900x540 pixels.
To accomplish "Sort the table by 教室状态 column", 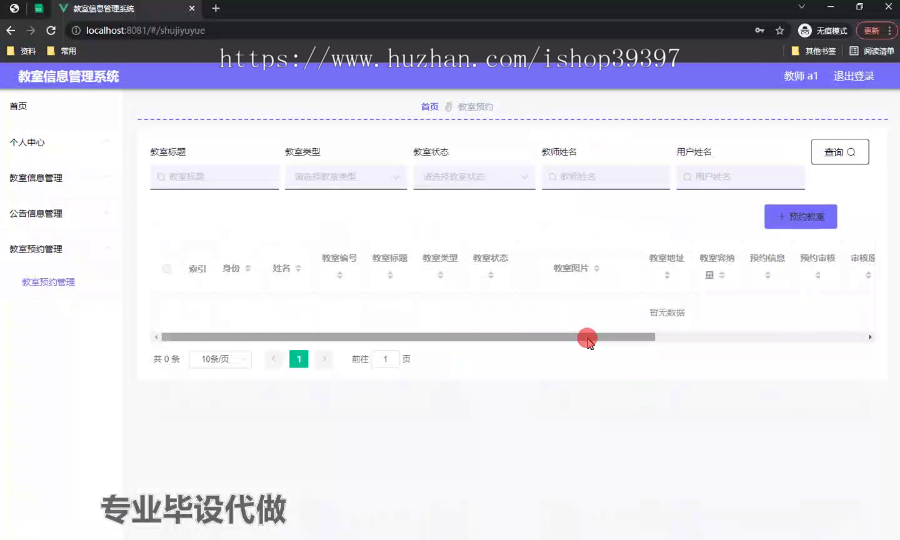I will [x=491, y=275].
